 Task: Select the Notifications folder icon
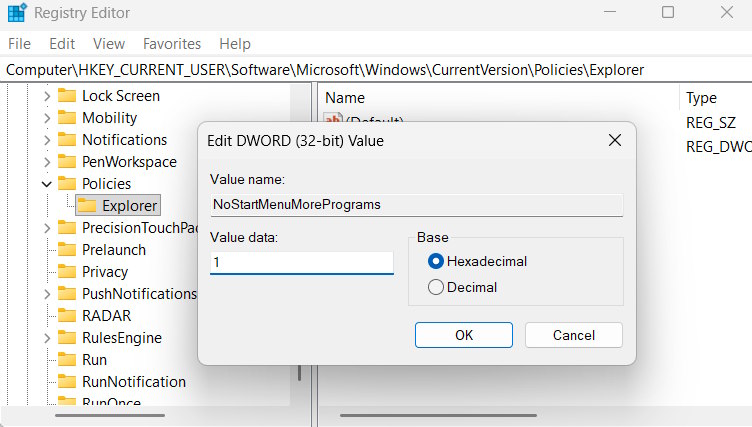[x=67, y=140]
